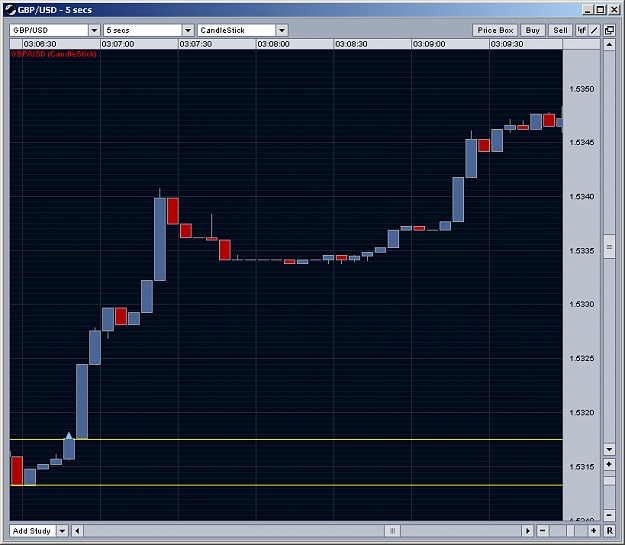Open the GBP/USD symbol dropdown arrow
The image size is (625, 545).
click(94, 30)
